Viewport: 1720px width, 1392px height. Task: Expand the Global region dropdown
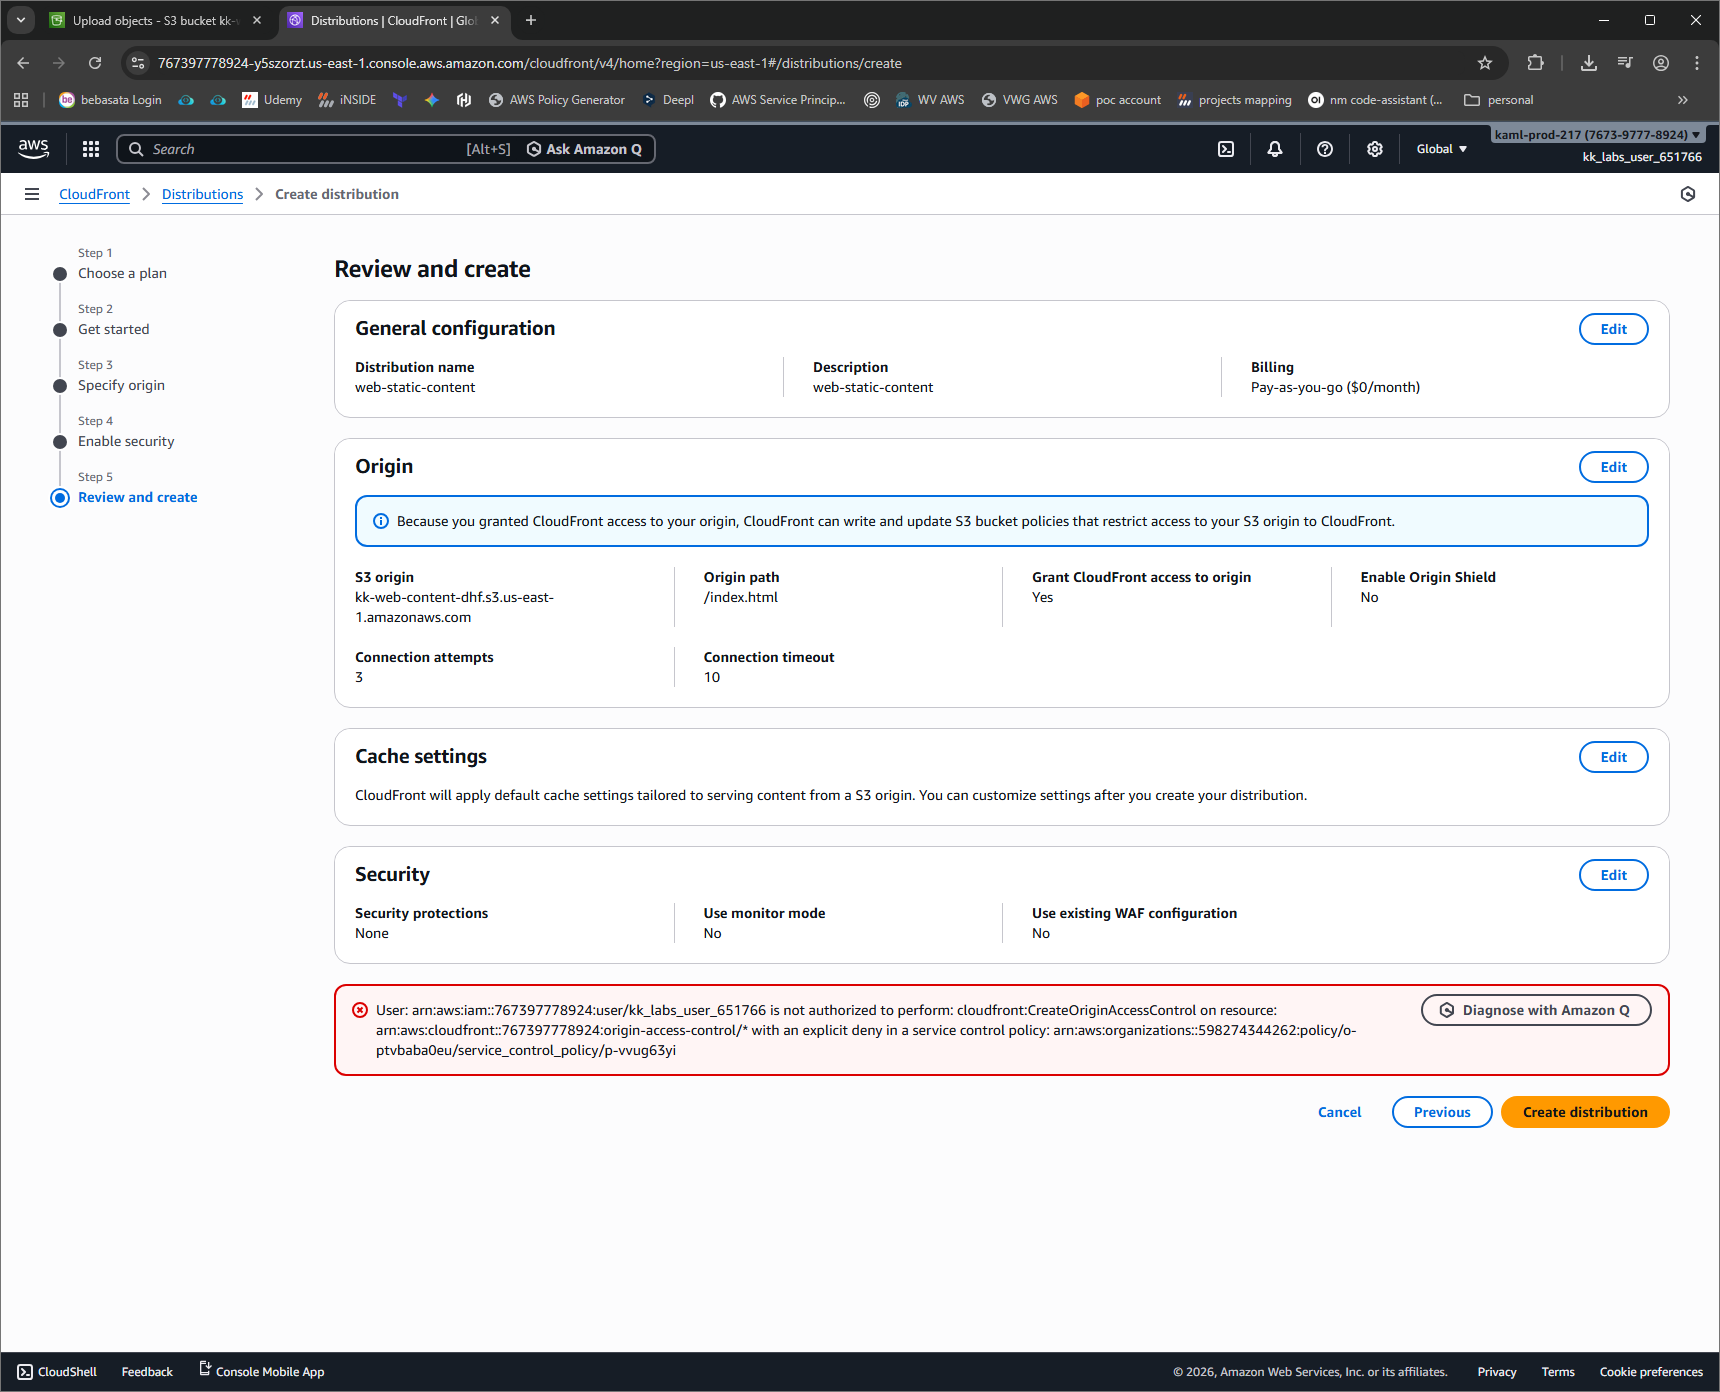pos(1441,149)
